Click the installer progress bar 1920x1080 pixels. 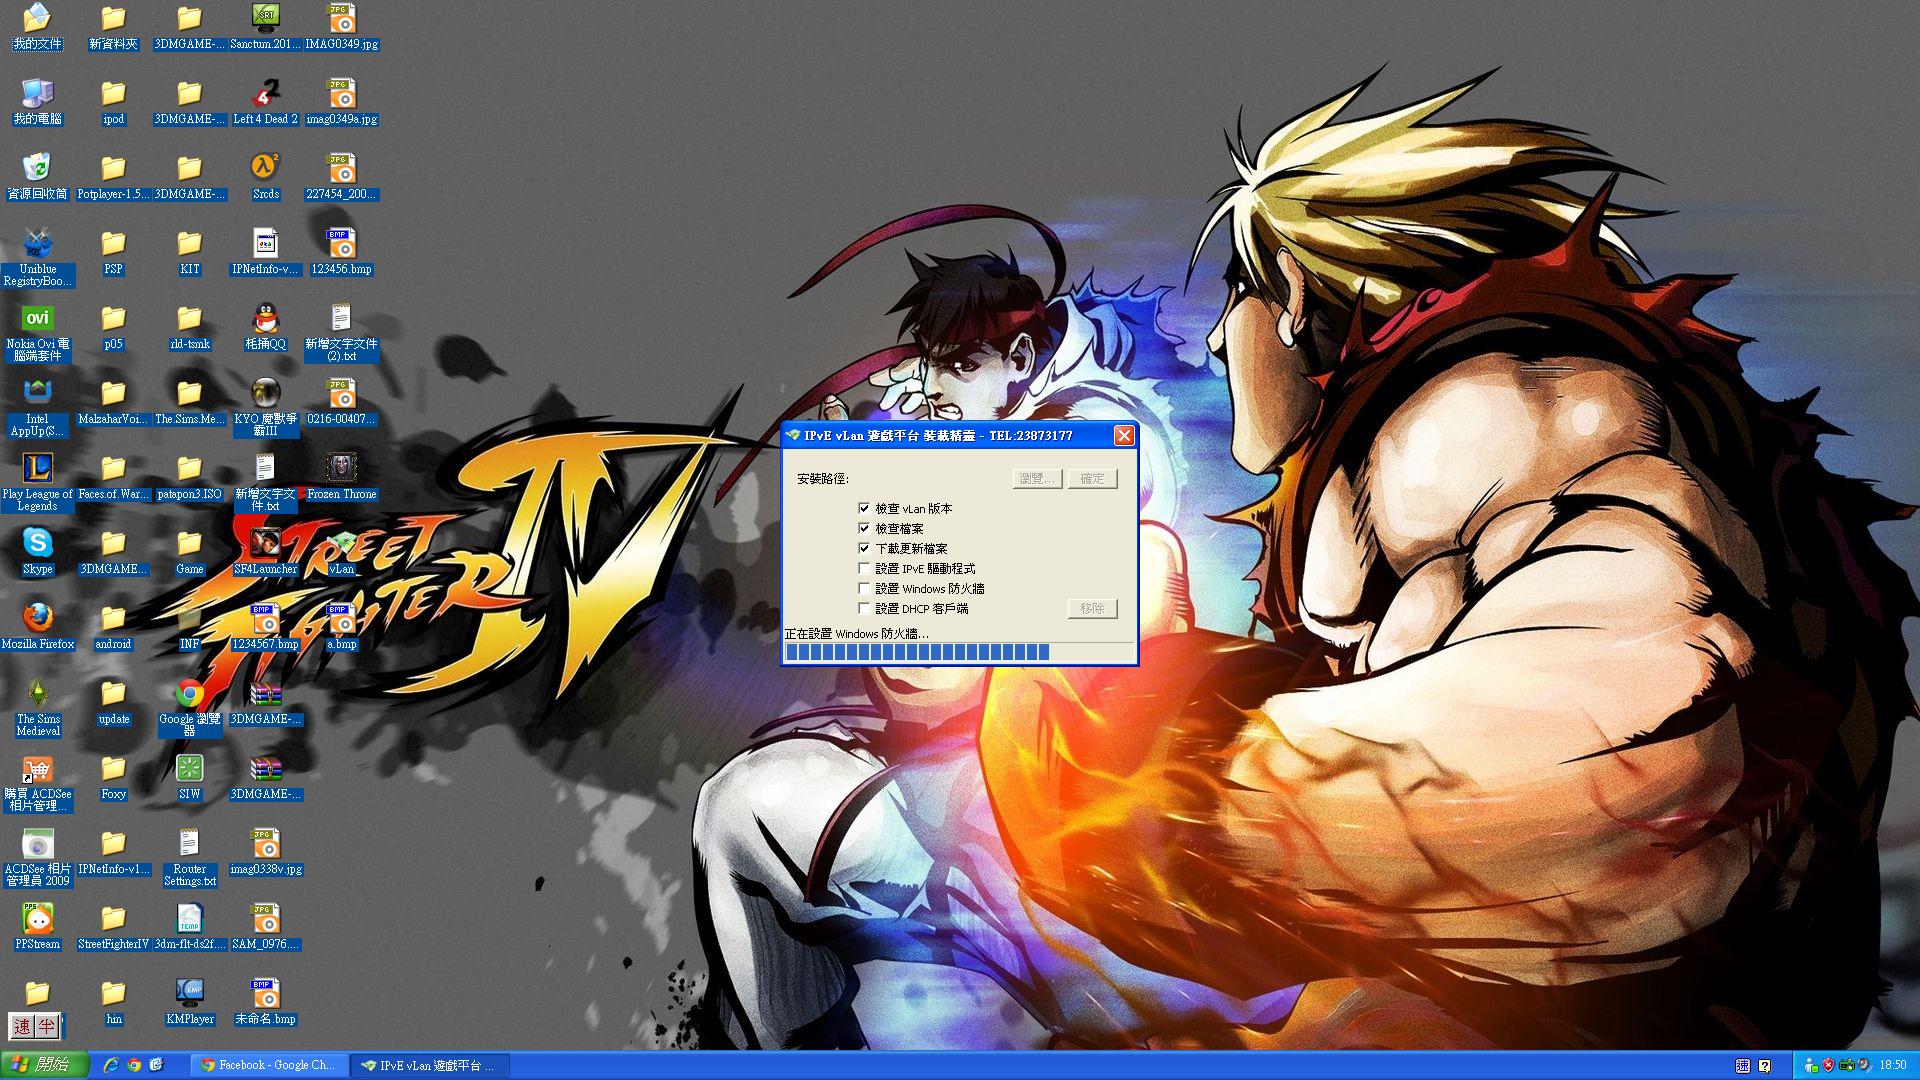point(958,652)
